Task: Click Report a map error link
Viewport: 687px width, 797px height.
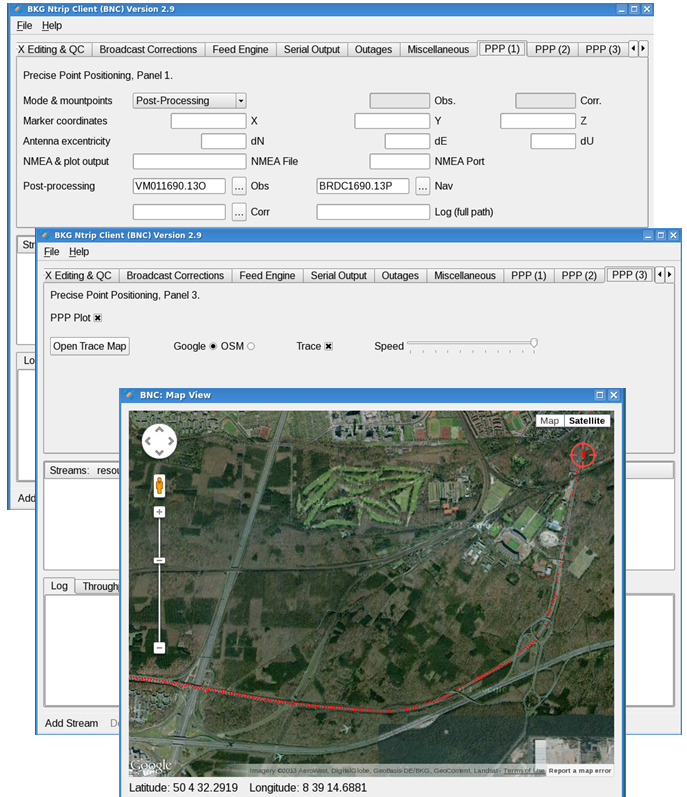Action: (x=579, y=771)
